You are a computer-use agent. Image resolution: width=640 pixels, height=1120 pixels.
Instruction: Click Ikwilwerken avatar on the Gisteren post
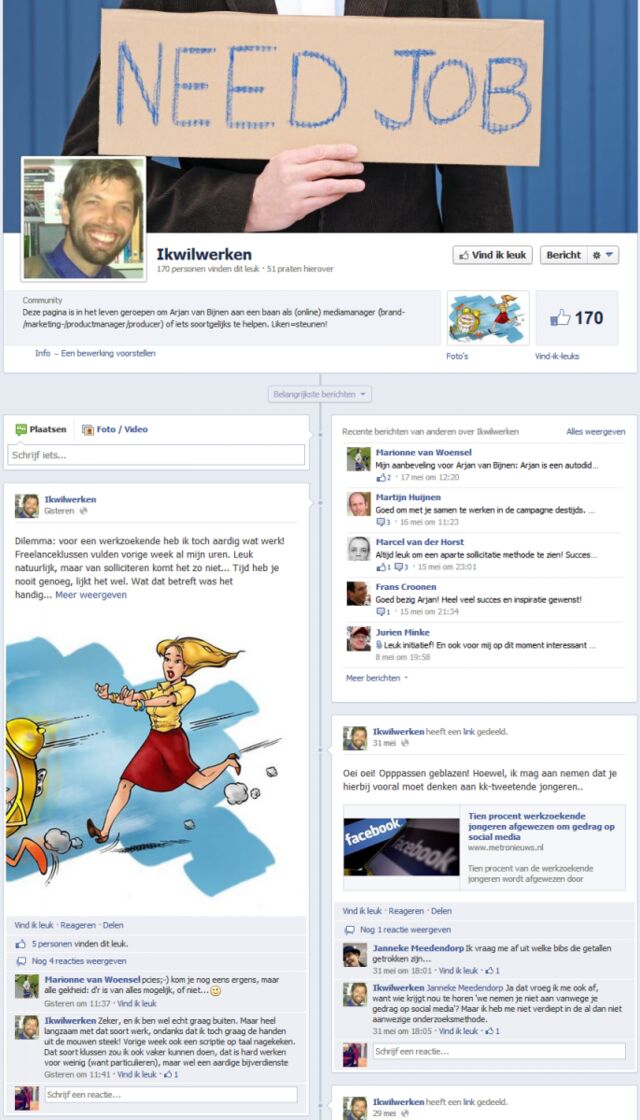tap(26, 506)
